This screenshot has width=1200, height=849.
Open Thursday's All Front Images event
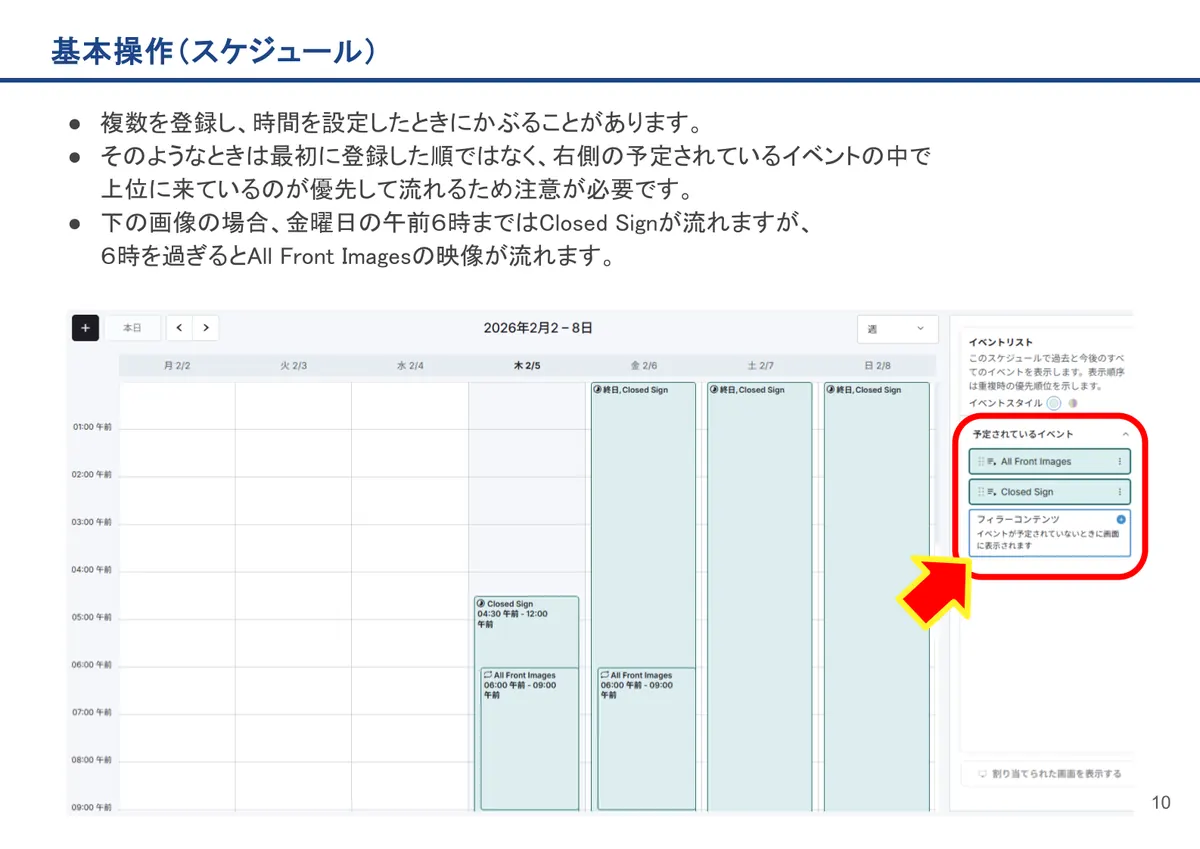[x=530, y=739]
